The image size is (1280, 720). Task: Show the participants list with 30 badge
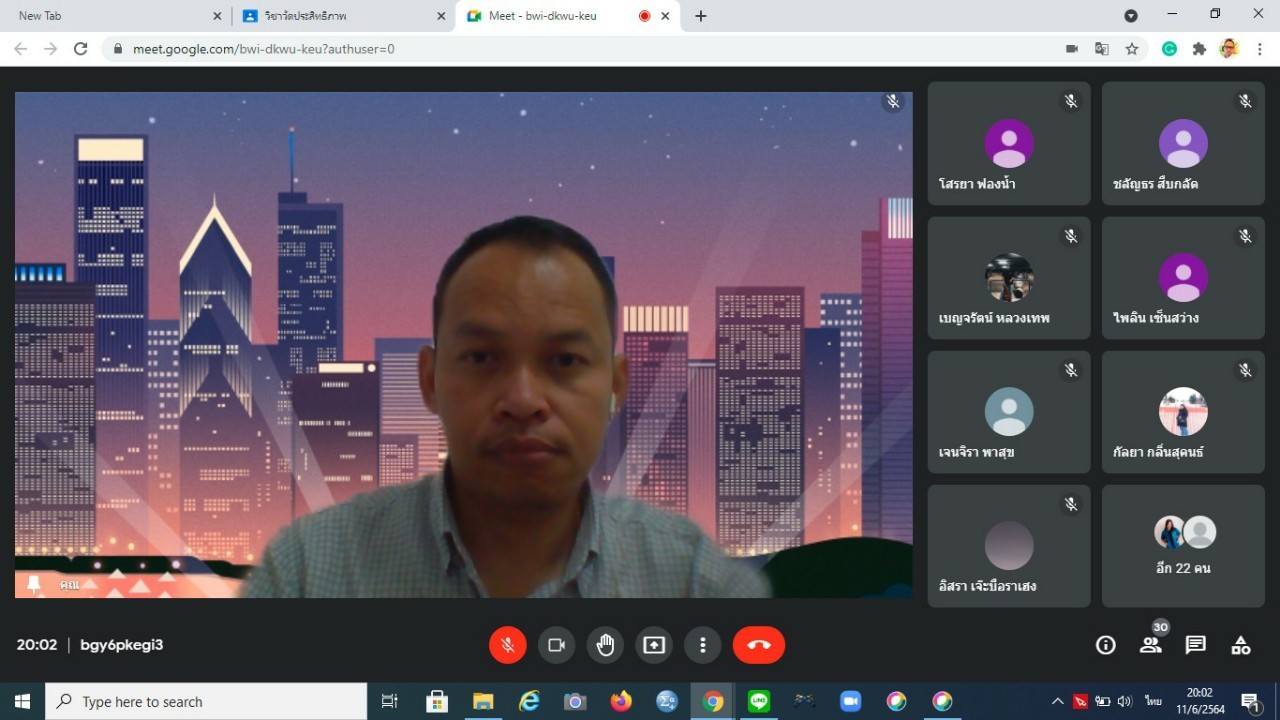click(x=1151, y=645)
